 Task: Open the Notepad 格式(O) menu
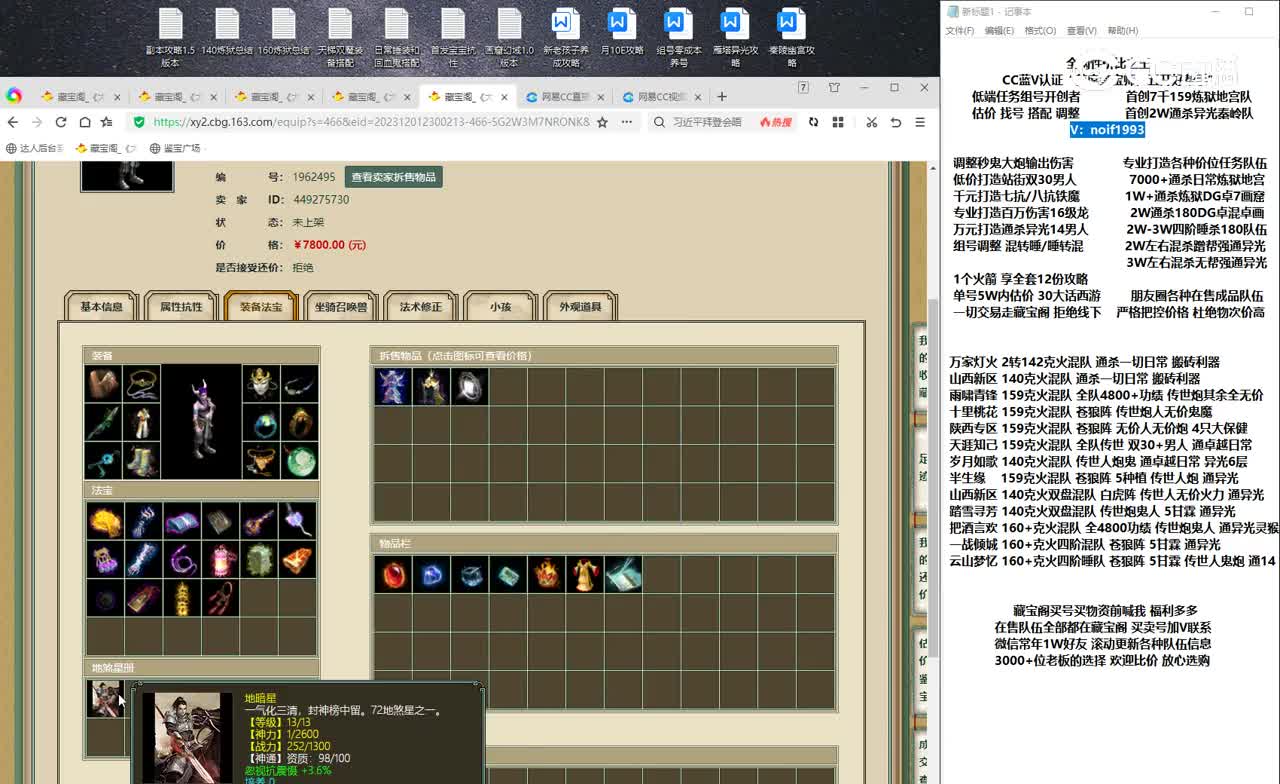pyautogui.click(x=1040, y=31)
